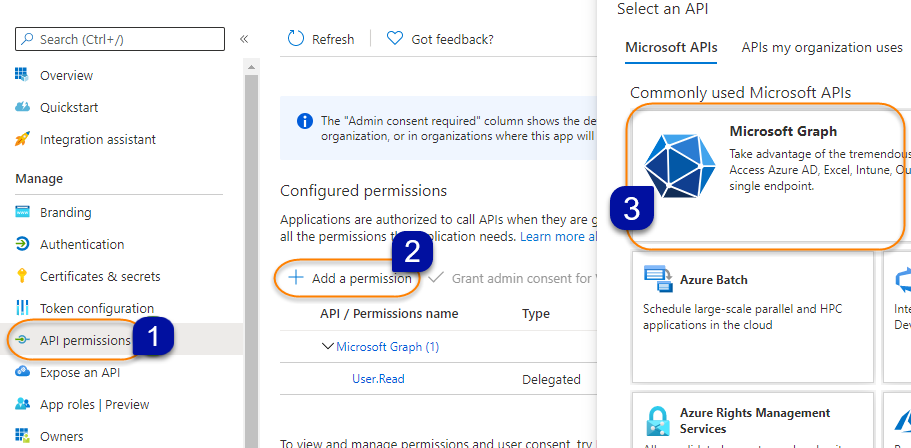The width and height of the screenshot is (911, 448).
Task: Open Branding settings
Action: click(x=66, y=212)
